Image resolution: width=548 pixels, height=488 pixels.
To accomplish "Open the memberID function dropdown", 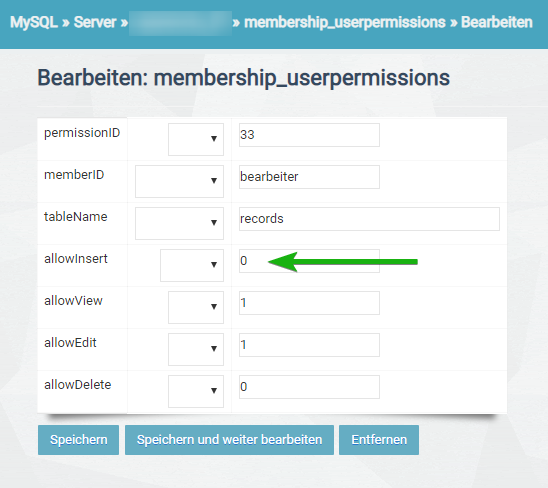I will (179, 181).
